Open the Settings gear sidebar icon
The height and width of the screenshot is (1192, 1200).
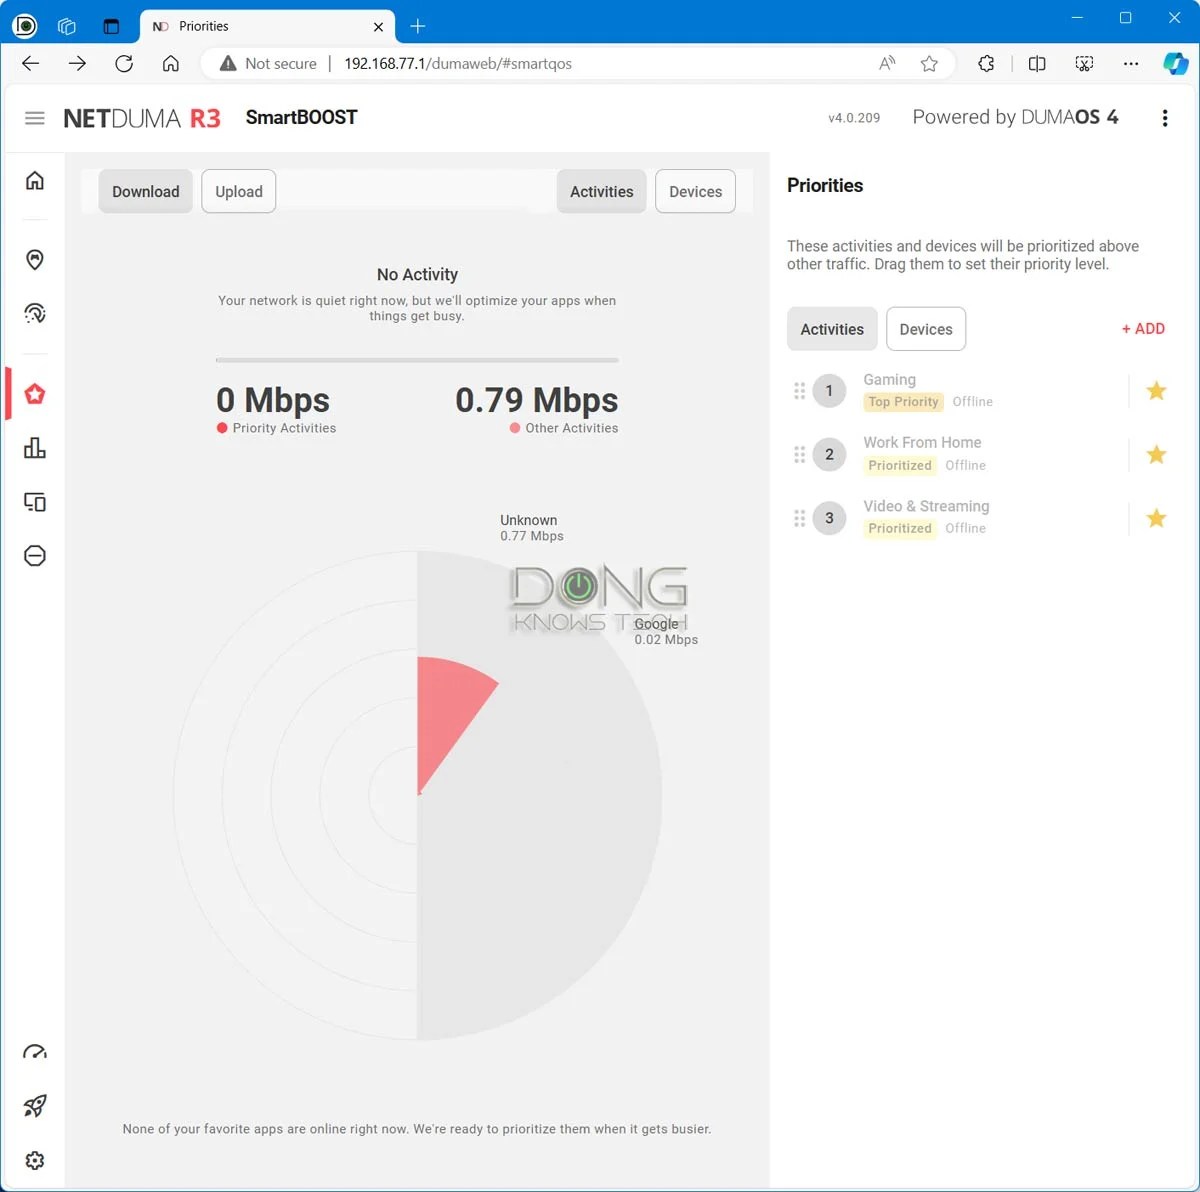[35, 1160]
